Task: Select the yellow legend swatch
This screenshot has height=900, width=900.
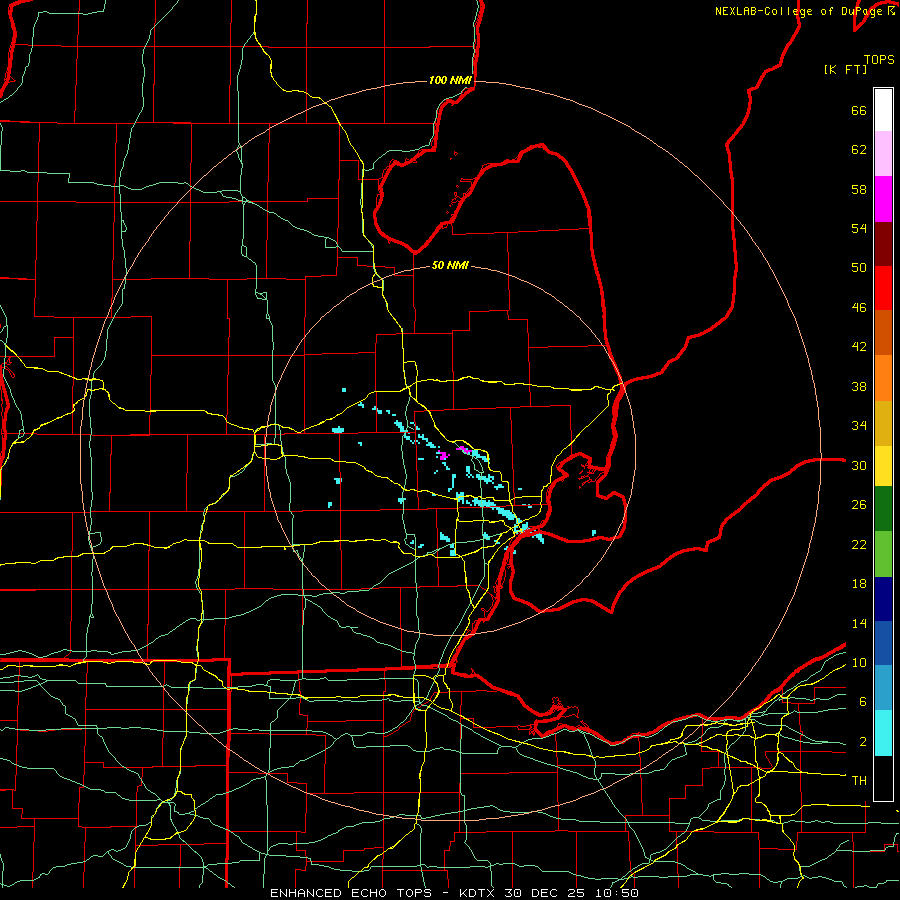Action: tap(883, 466)
